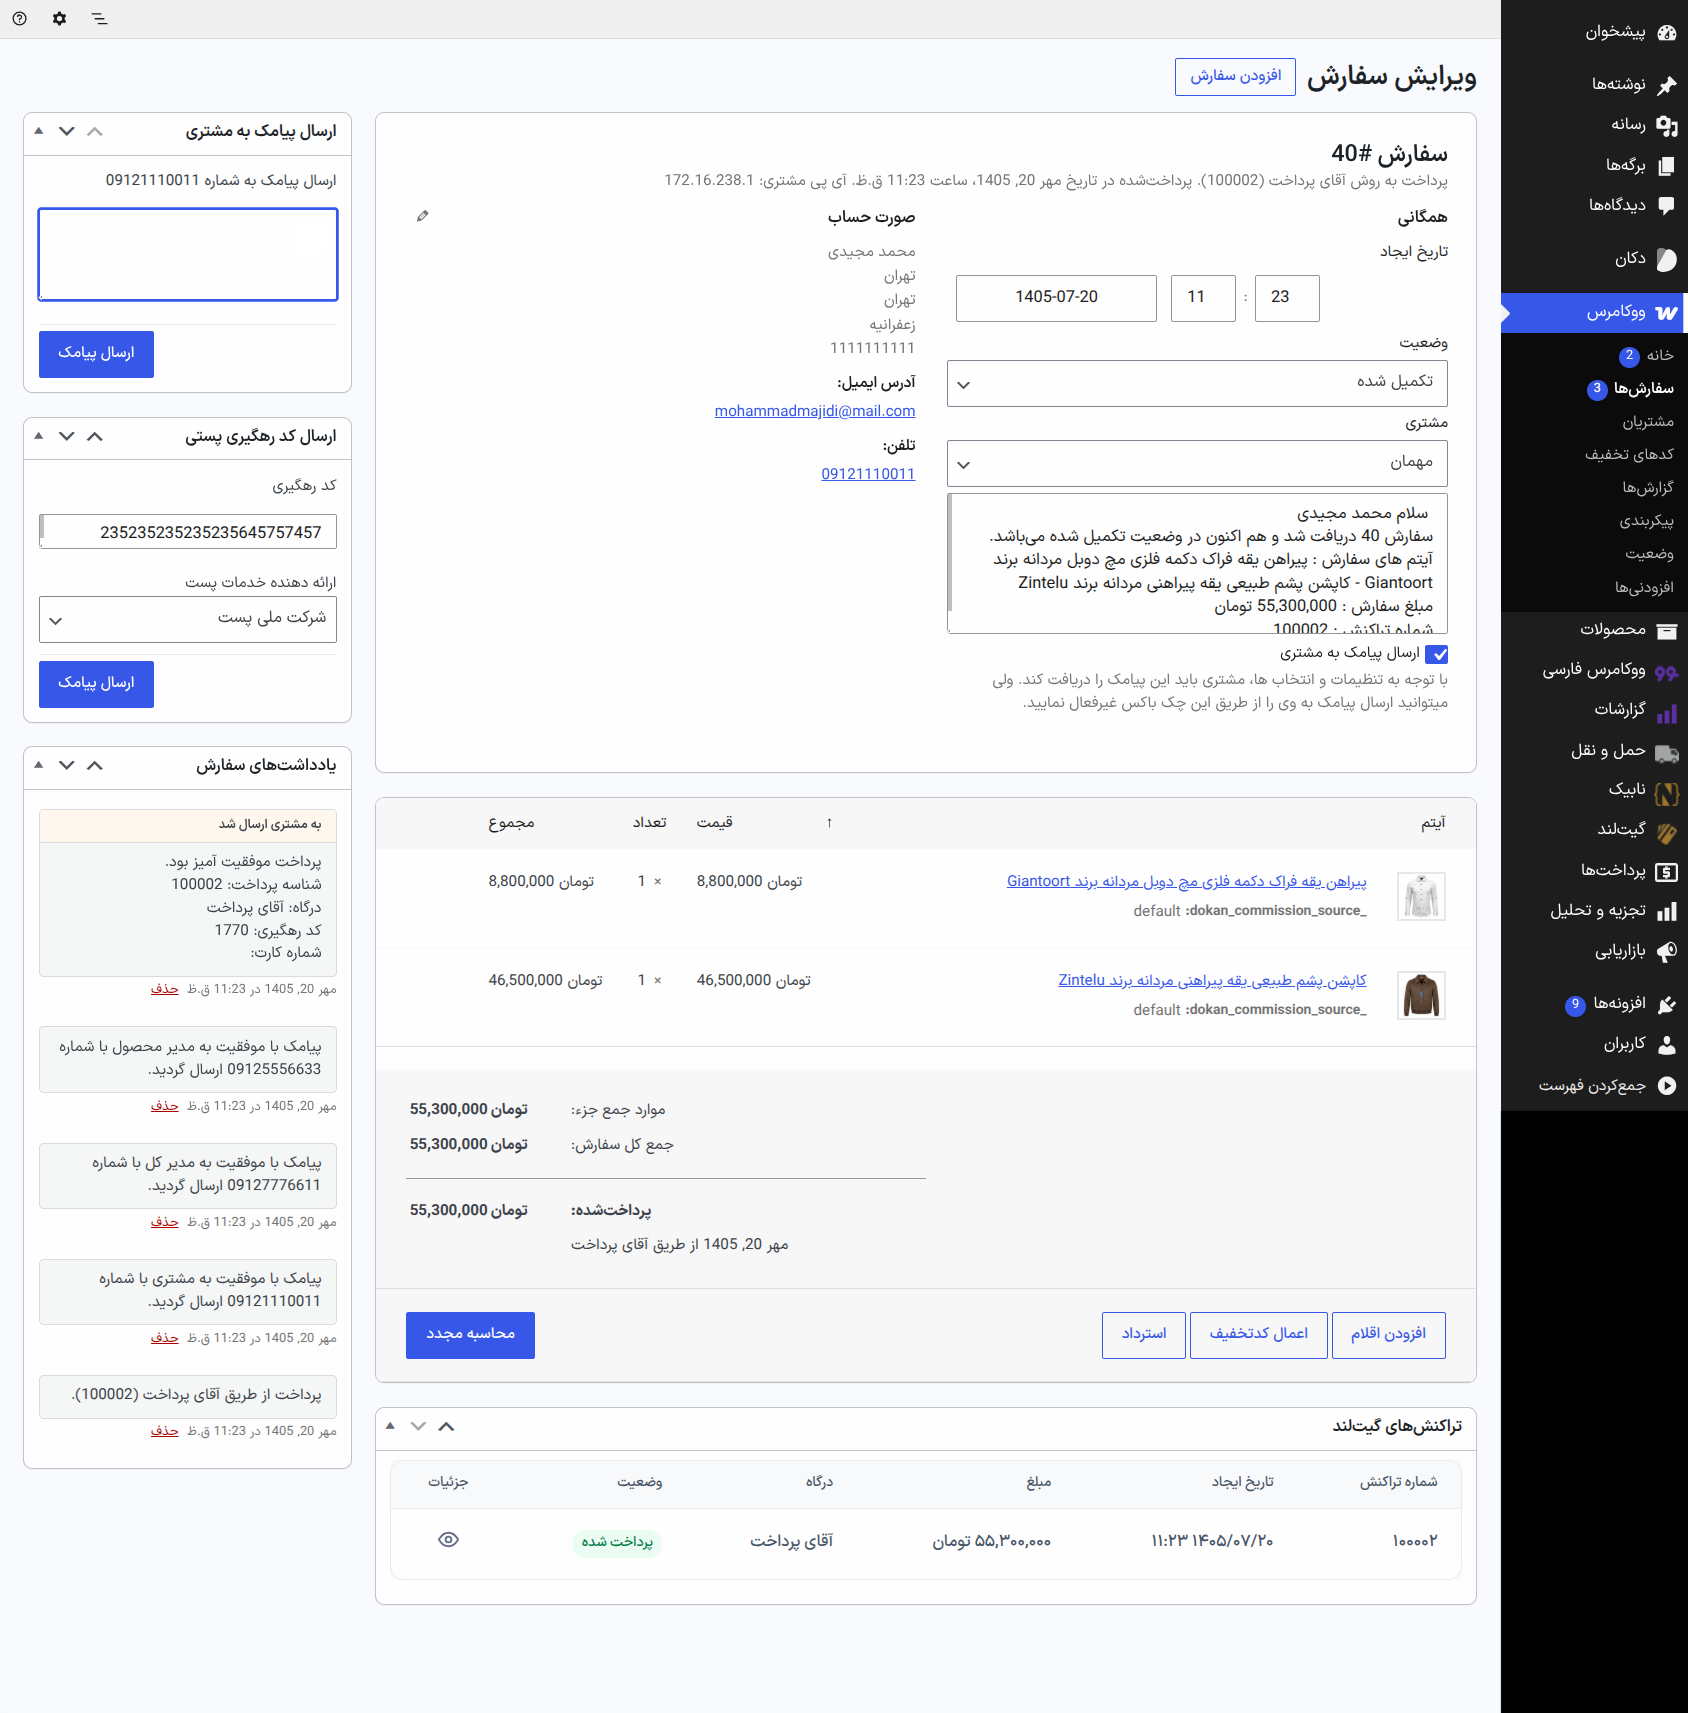The height and width of the screenshot is (1713, 1688).
Task: Click the پرداخت‌ها dollar icon
Action: [1666, 872]
